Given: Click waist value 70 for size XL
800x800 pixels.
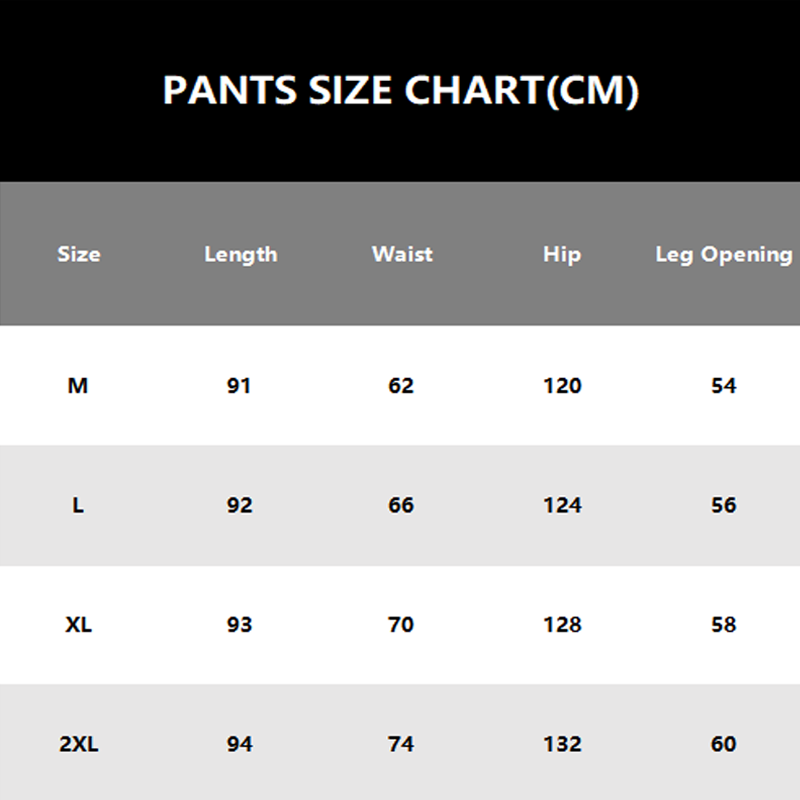Looking at the screenshot, I should (x=401, y=625).
